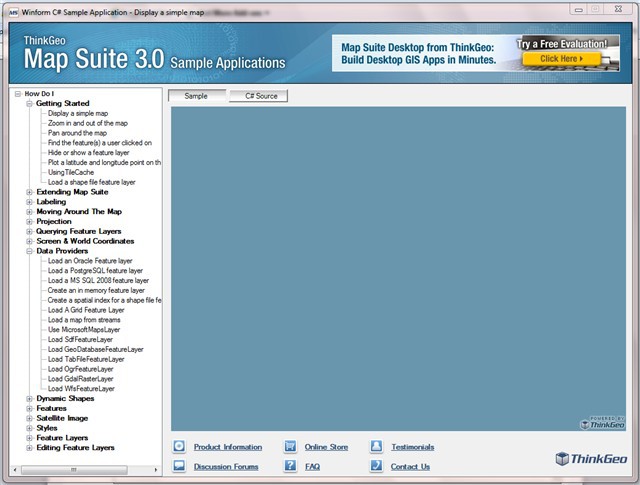Select Load OgrFeatureLayer sample
640x485 pixels.
pyautogui.click(x=80, y=369)
